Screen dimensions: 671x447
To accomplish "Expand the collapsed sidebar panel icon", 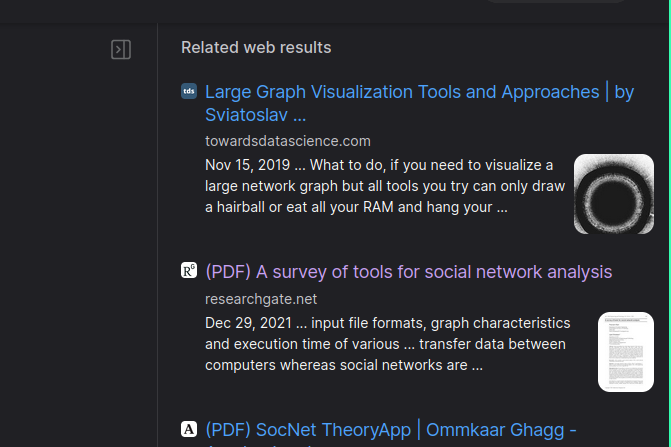I will click(x=121, y=50).
